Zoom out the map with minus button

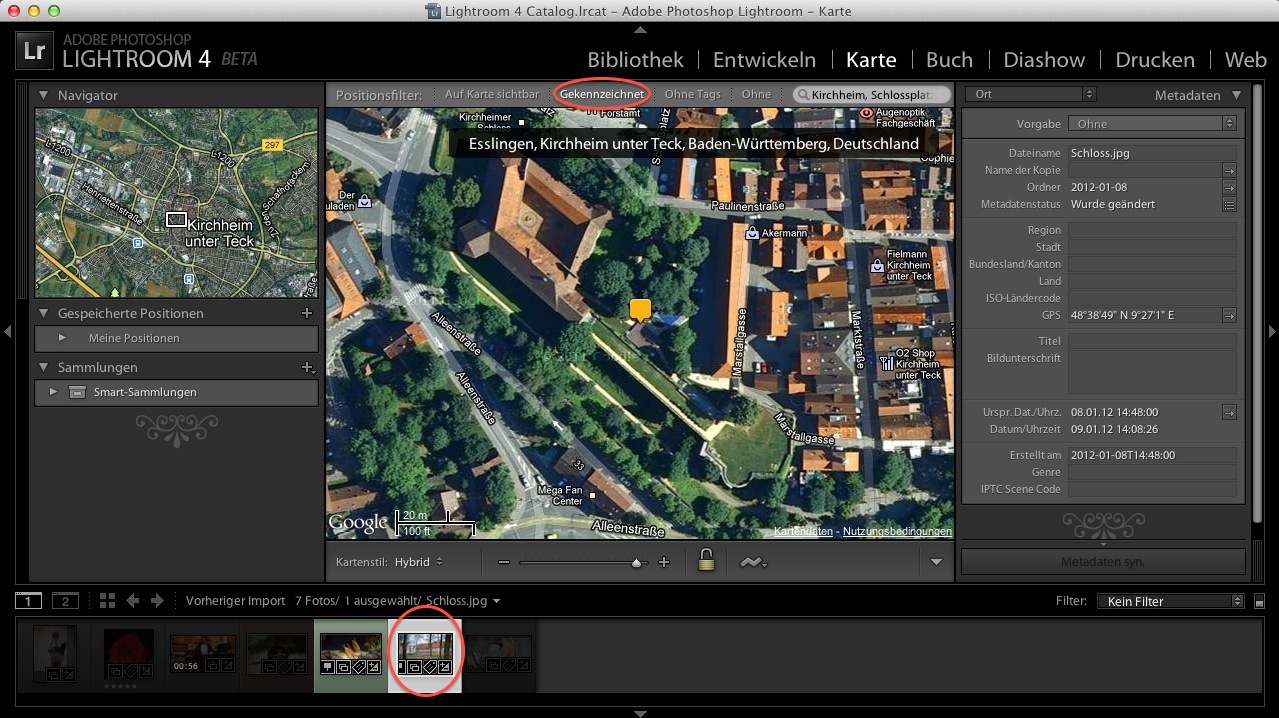point(503,563)
